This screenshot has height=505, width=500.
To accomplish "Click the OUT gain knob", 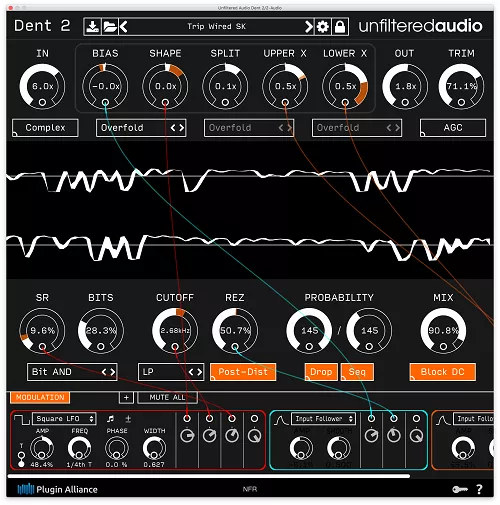I will click(405, 86).
